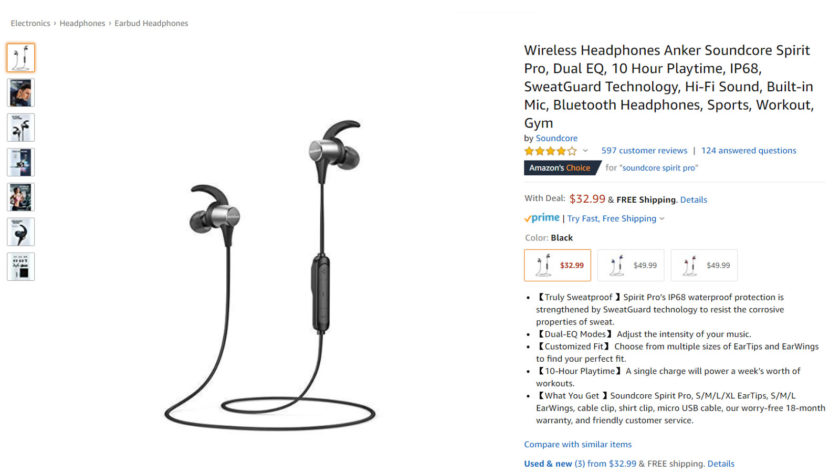View 124 answered questions
Viewport: 840px width, 473px height.
point(748,151)
